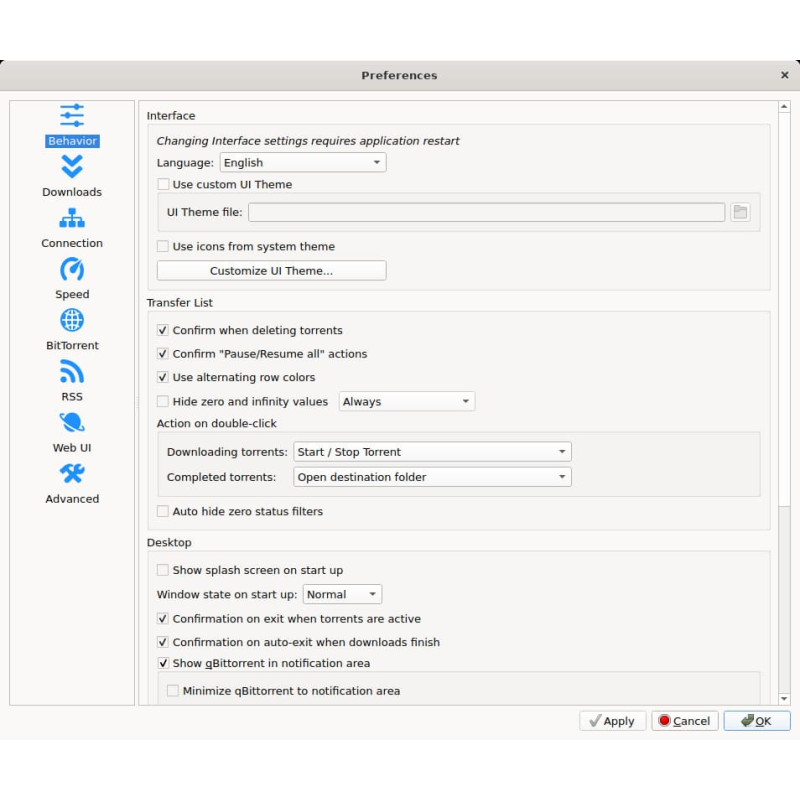The image size is (800, 800).
Task: Click the Customize UI Theme button
Action: [271, 270]
